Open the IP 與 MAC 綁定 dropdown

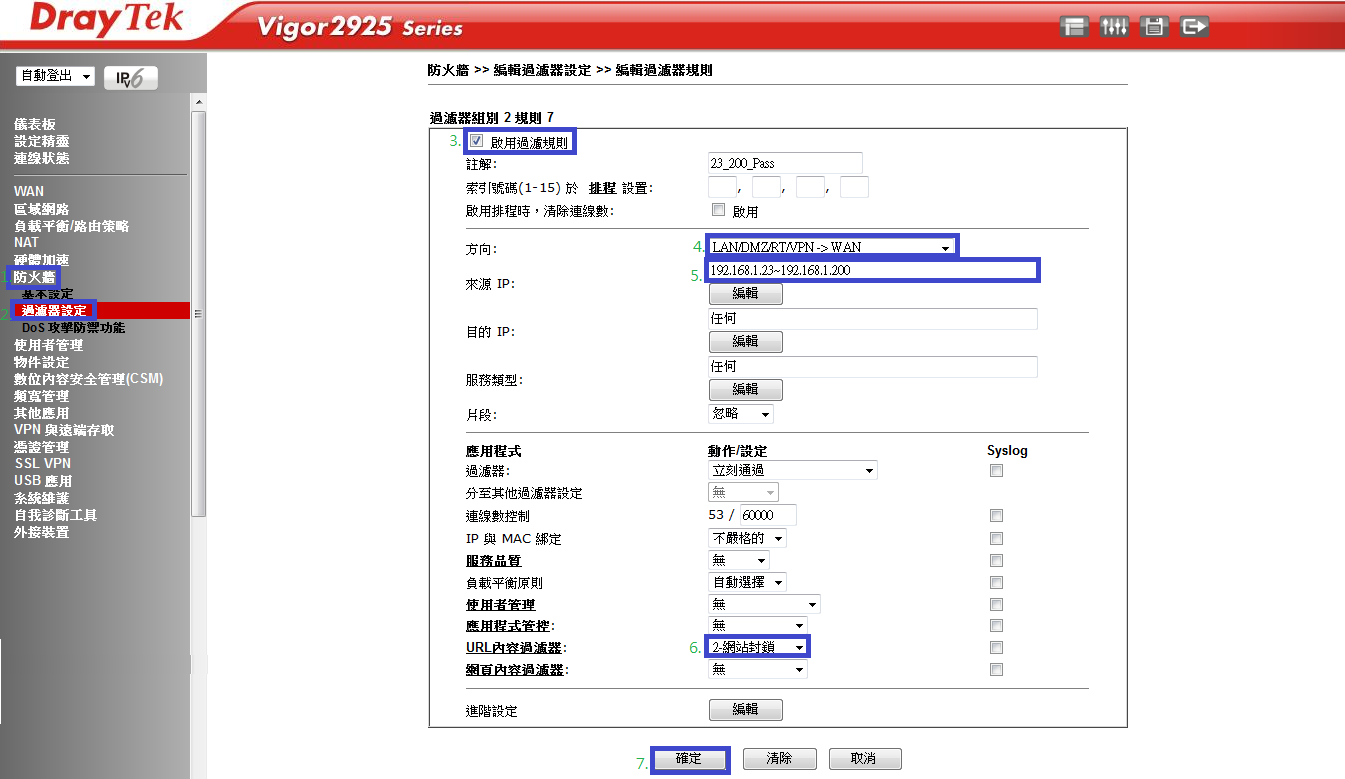747,538
